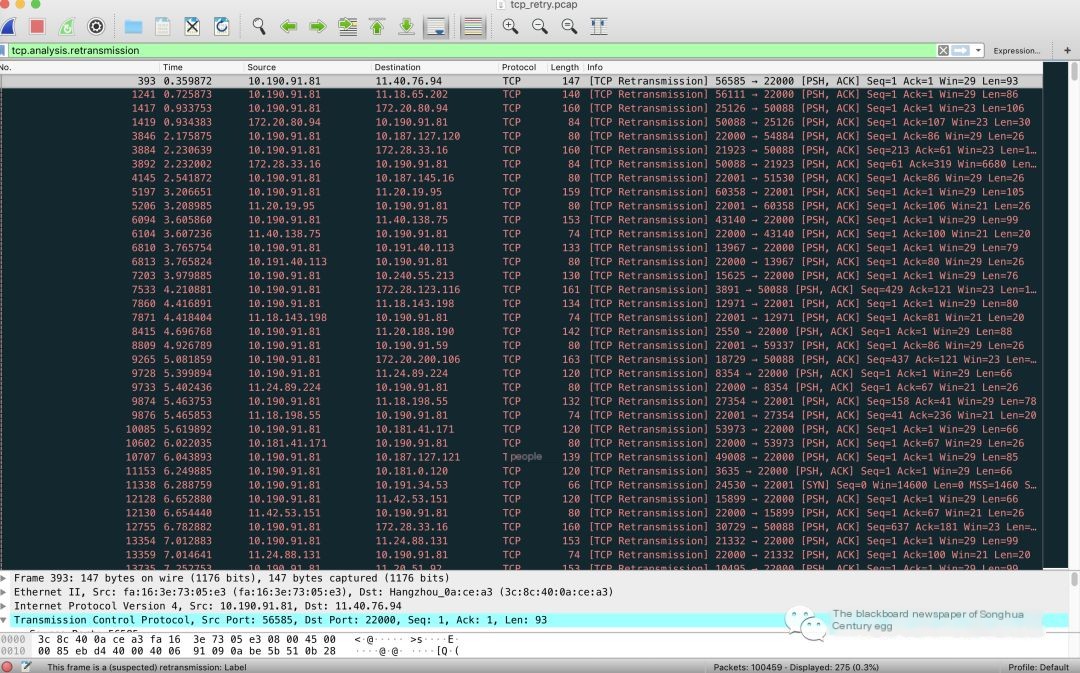1080x673 pixels.
Task: Open capture file properties icon in status bar
Action: coord(26,667)
